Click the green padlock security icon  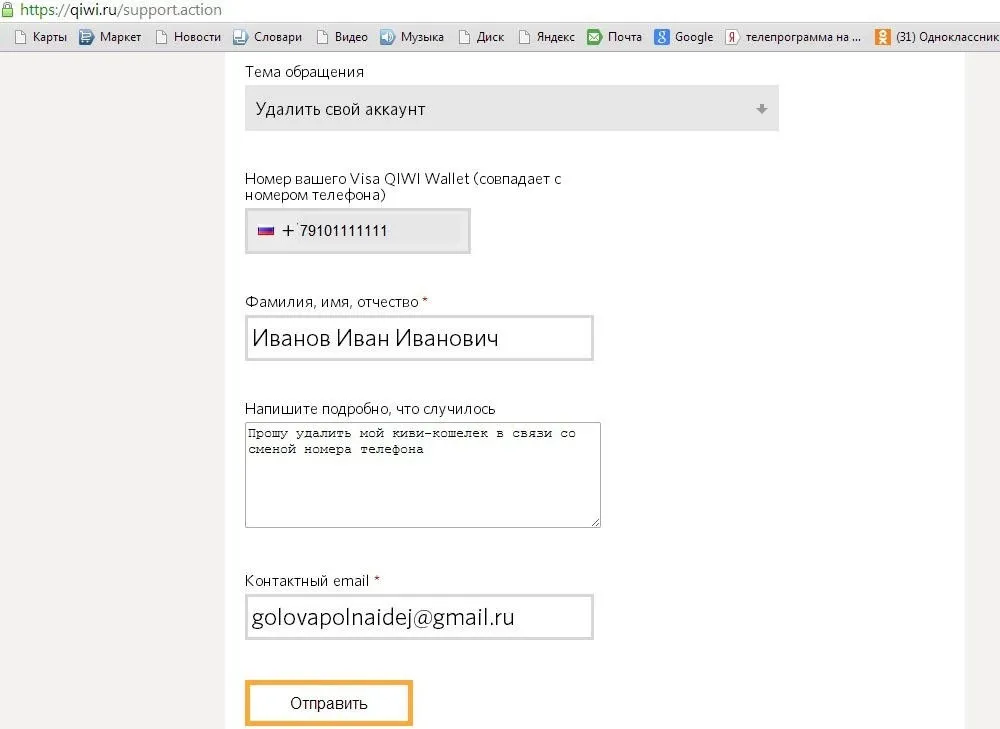click(8, 9)
